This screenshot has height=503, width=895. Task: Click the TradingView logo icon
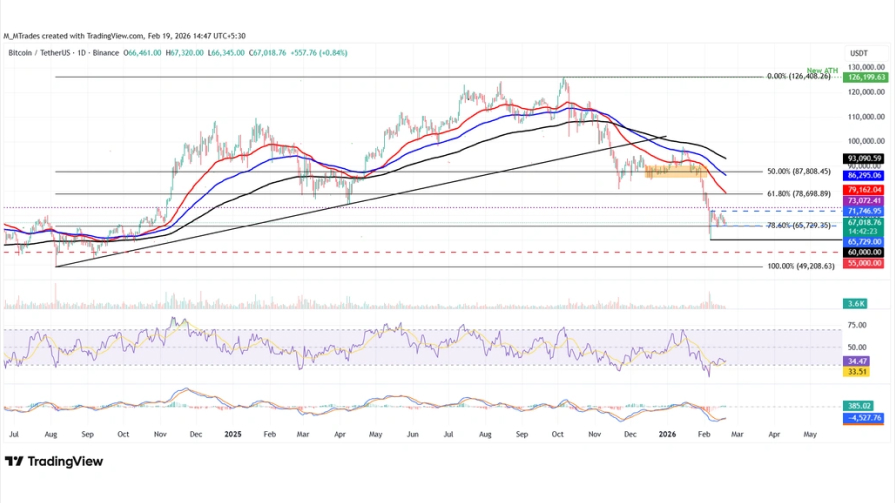click(14, 461)
